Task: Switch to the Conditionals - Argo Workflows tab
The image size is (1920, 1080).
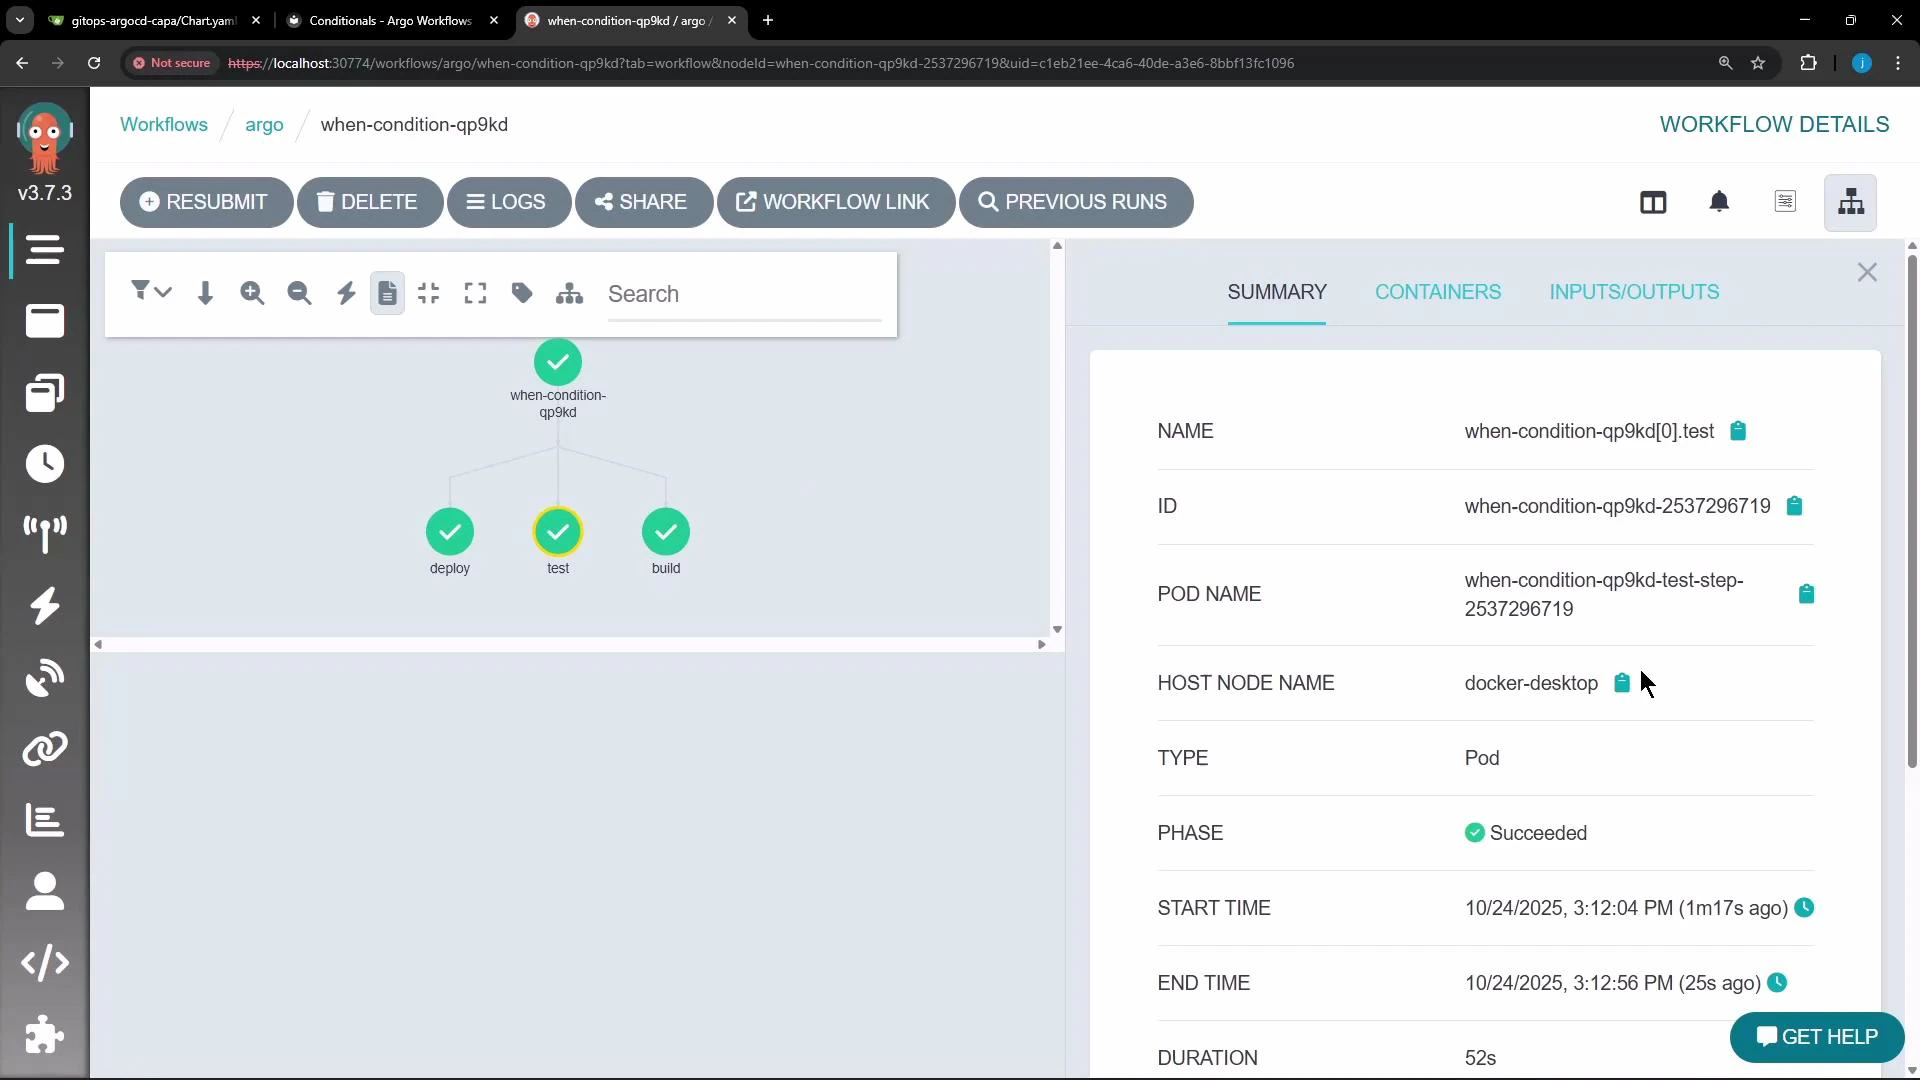Action: click(x=390, y=20)
